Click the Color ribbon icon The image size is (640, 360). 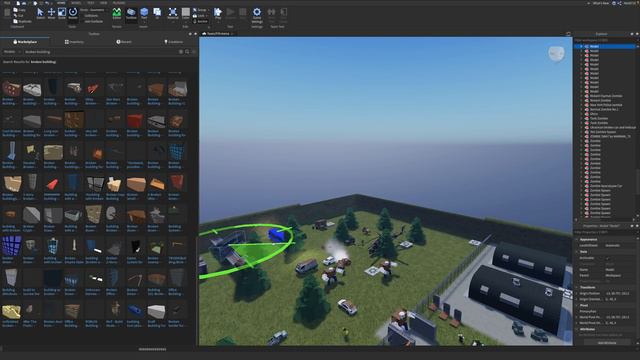(186, 12)
